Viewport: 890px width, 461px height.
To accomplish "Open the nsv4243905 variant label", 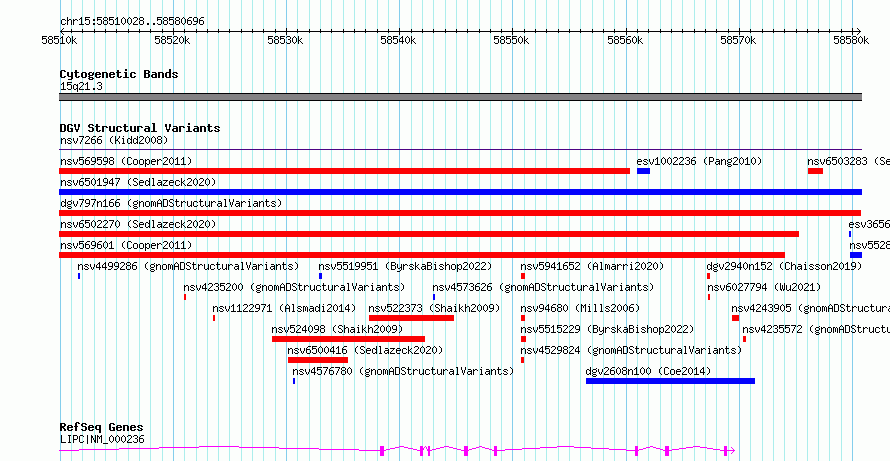I will click(811, 308).
